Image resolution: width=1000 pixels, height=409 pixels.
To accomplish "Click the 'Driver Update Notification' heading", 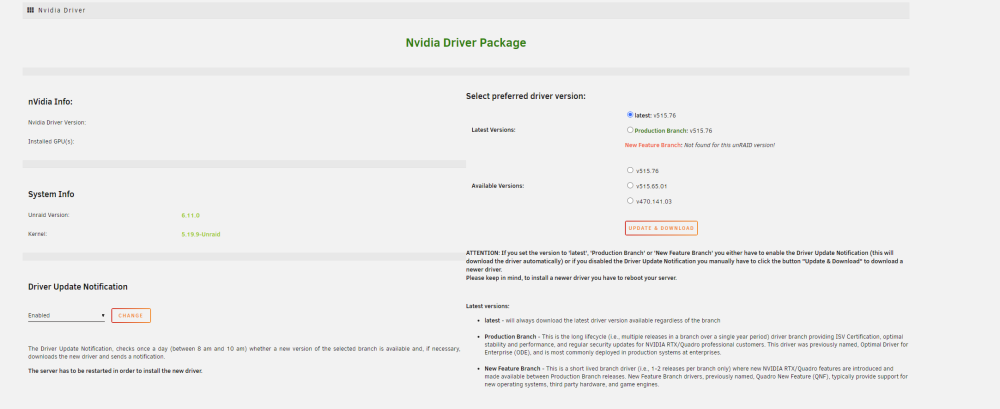I will 78,286.
